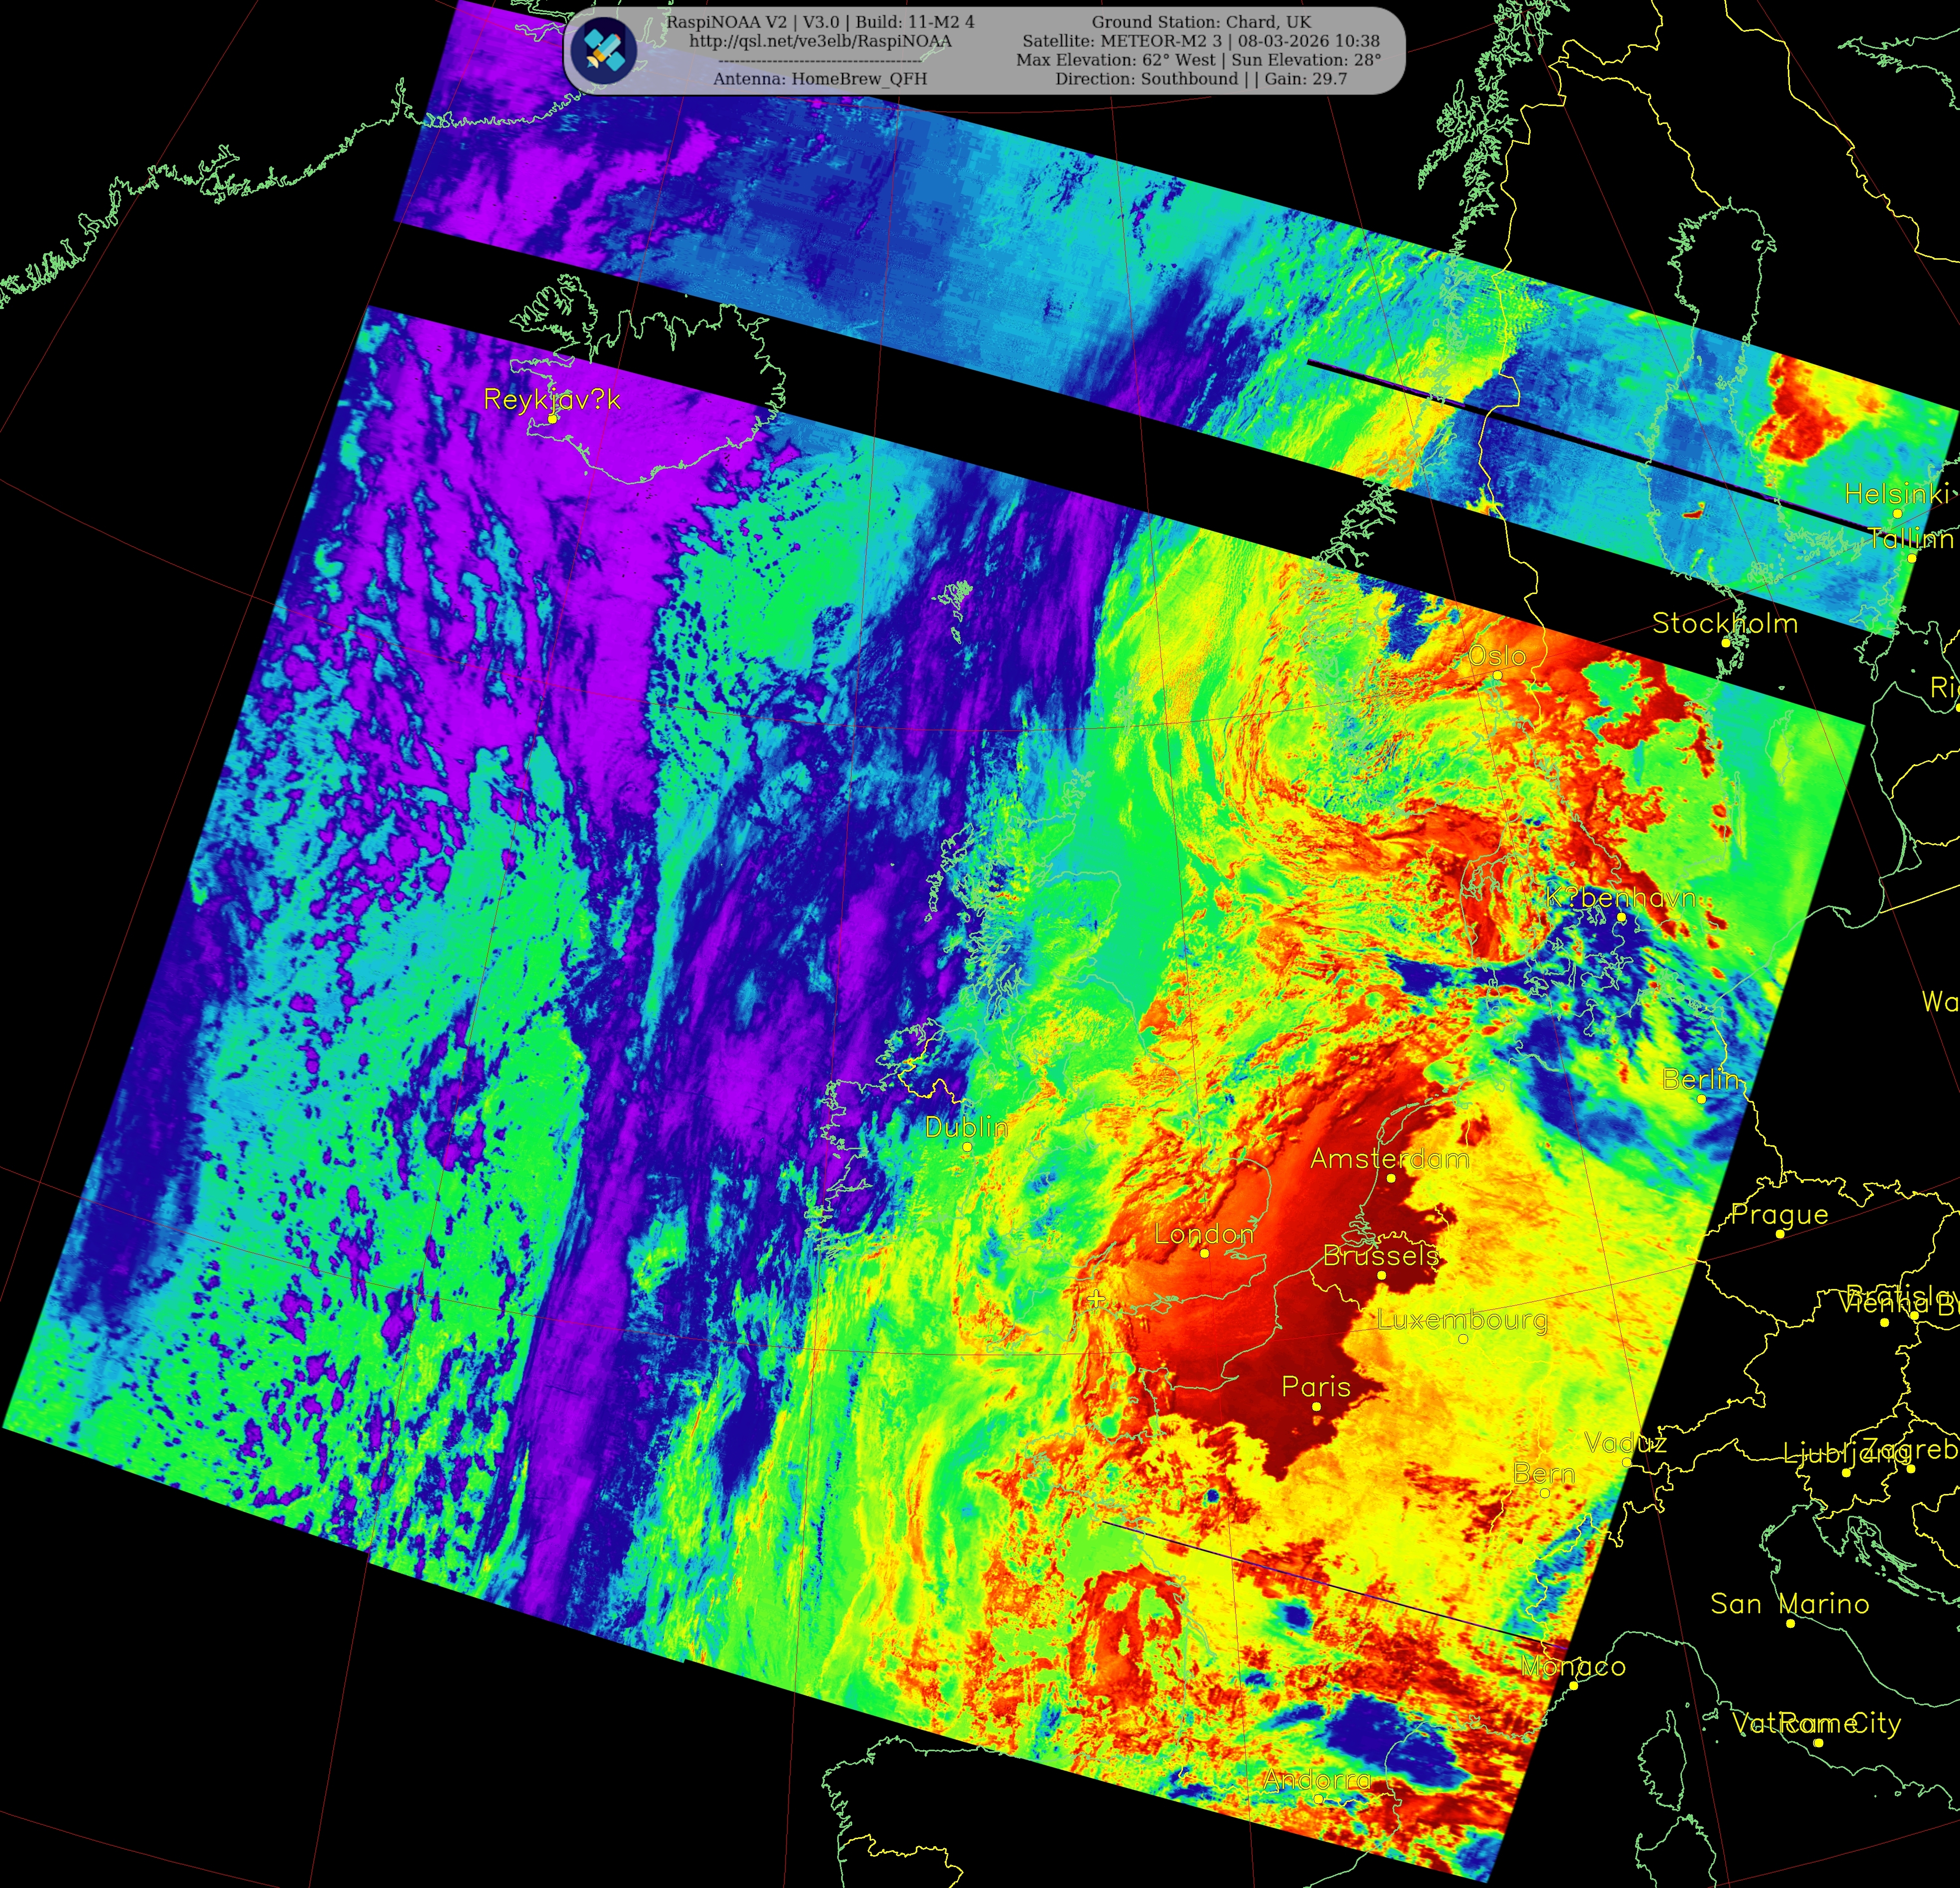The height and width of the screenshot is (1888, 1960).
Task: Click the San Marino city label
Action: pyautogui.click(x=1789, y=1604)
